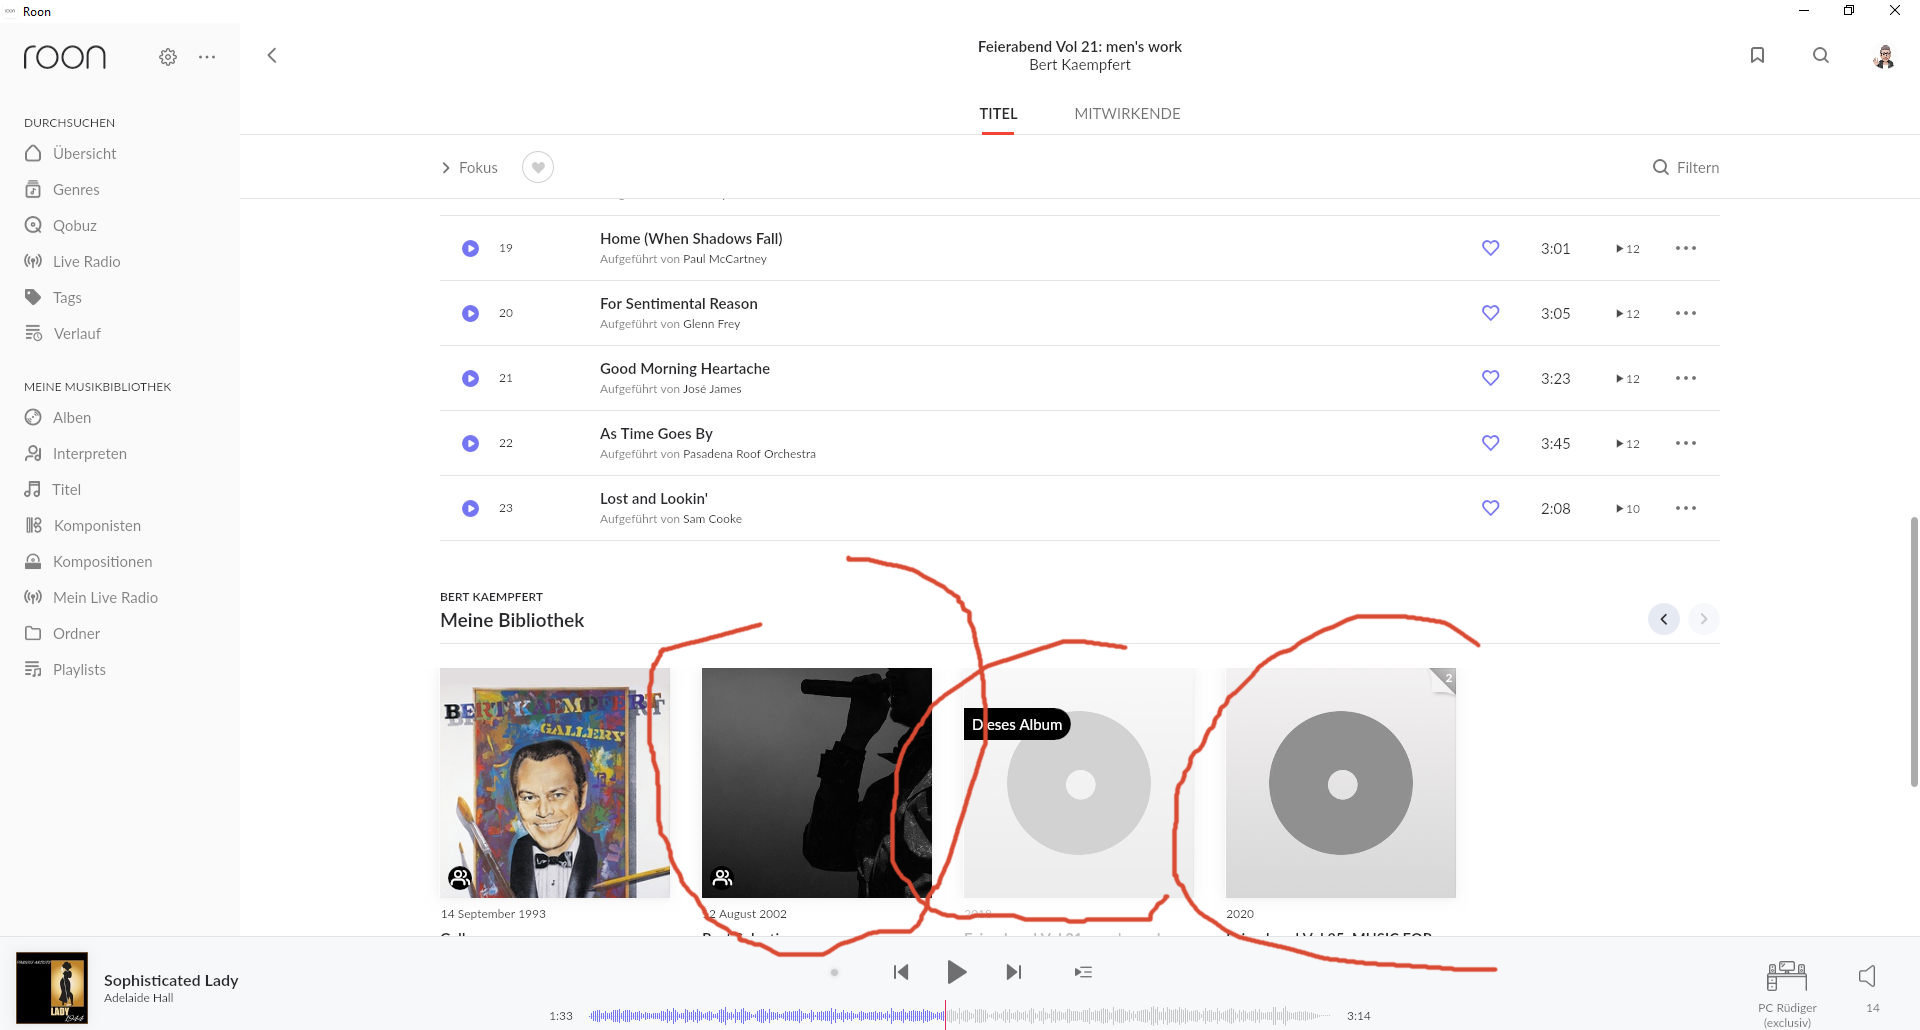The height and width of the screenshot is (1030, 1920).
Task: Open the Bert Kaempfert Gallery album cover
Action: click(555, 783)
